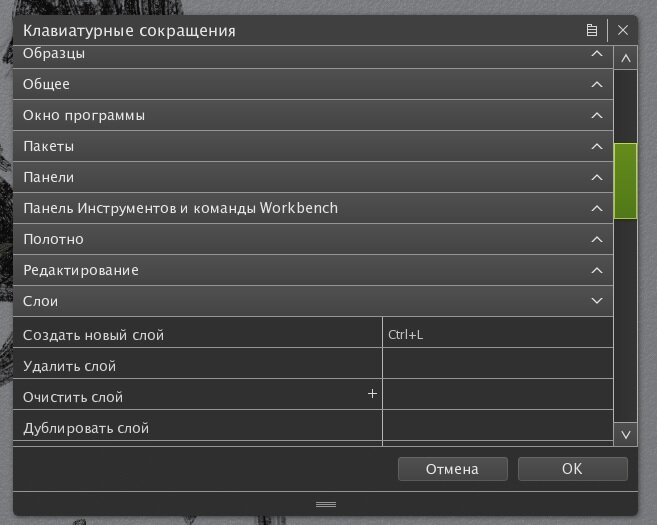
Task: Expand the Пакеты section chevron
Action: coord(597,147)
